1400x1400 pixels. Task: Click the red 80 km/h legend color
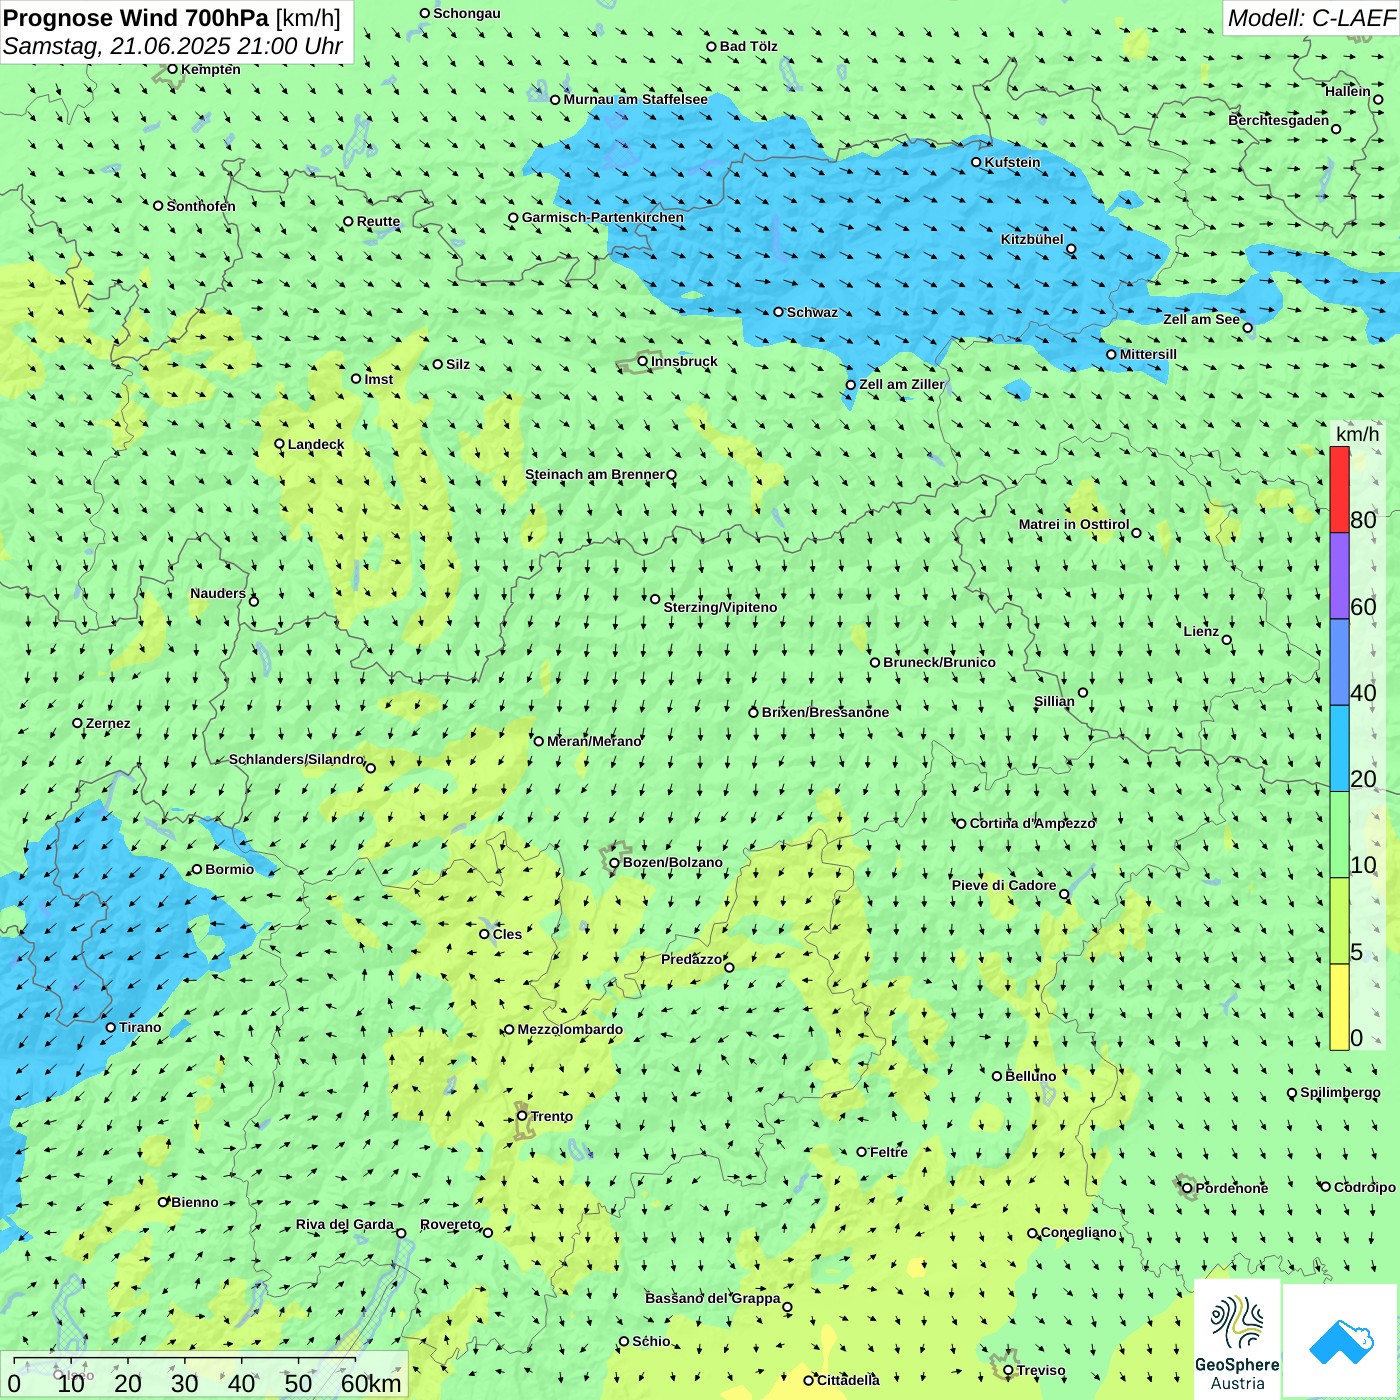point(1339,489)
